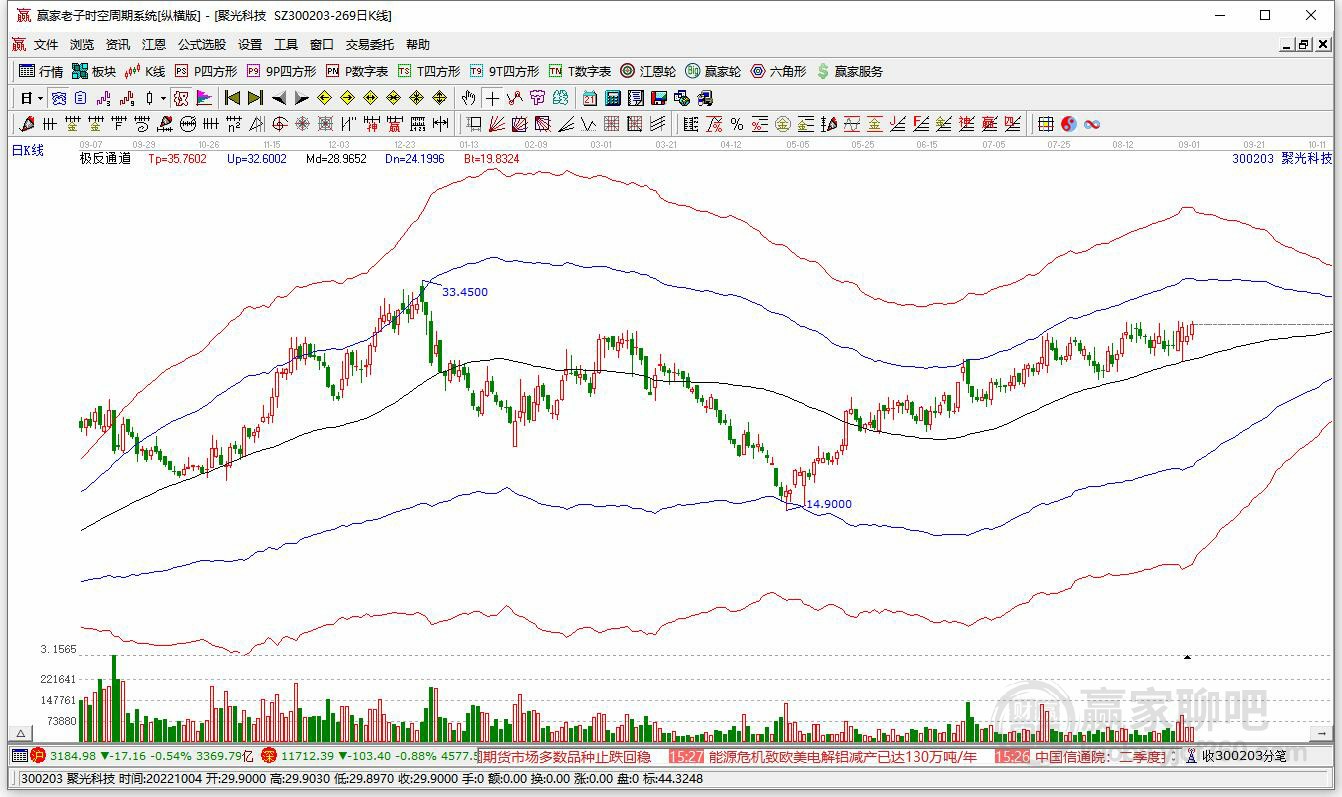Open the 9T四方形 tool

pyautogui.click(x=504, y=71)
